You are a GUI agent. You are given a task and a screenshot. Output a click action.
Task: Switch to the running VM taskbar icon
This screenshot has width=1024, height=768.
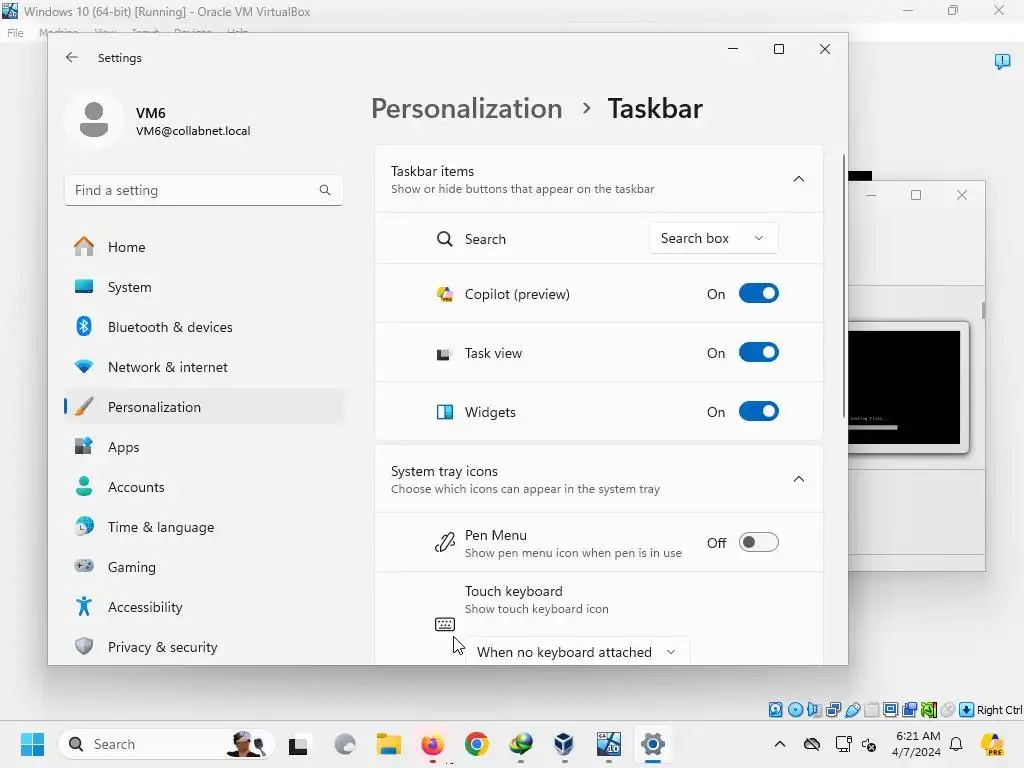[x=609, y=744]
